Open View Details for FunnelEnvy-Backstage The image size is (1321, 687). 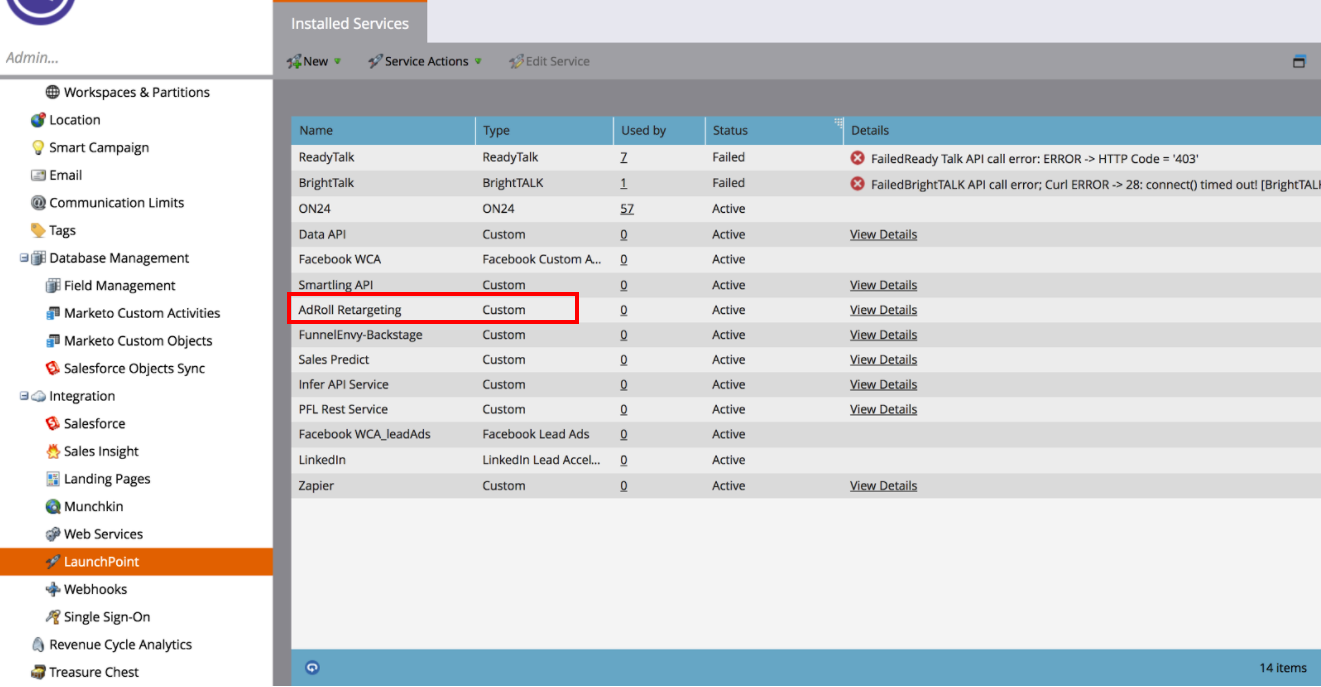tap(883, 335)
